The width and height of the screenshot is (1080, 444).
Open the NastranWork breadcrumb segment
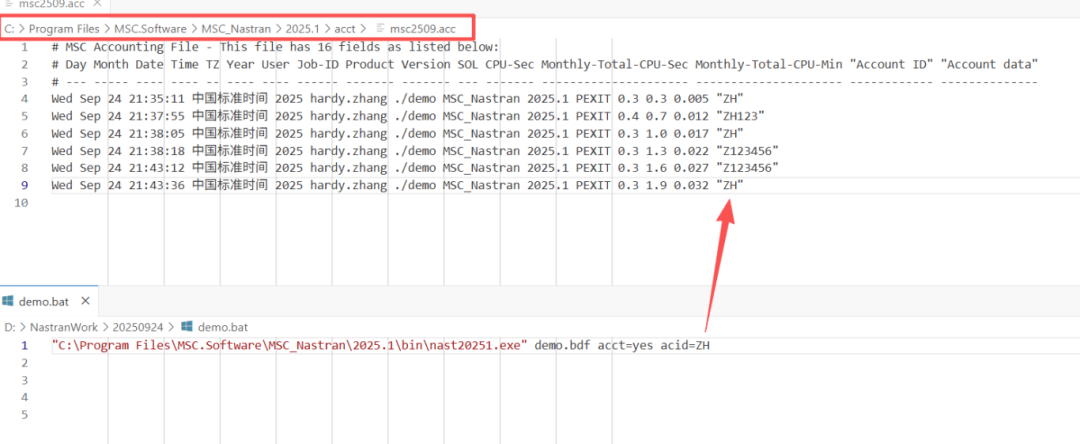64,327
